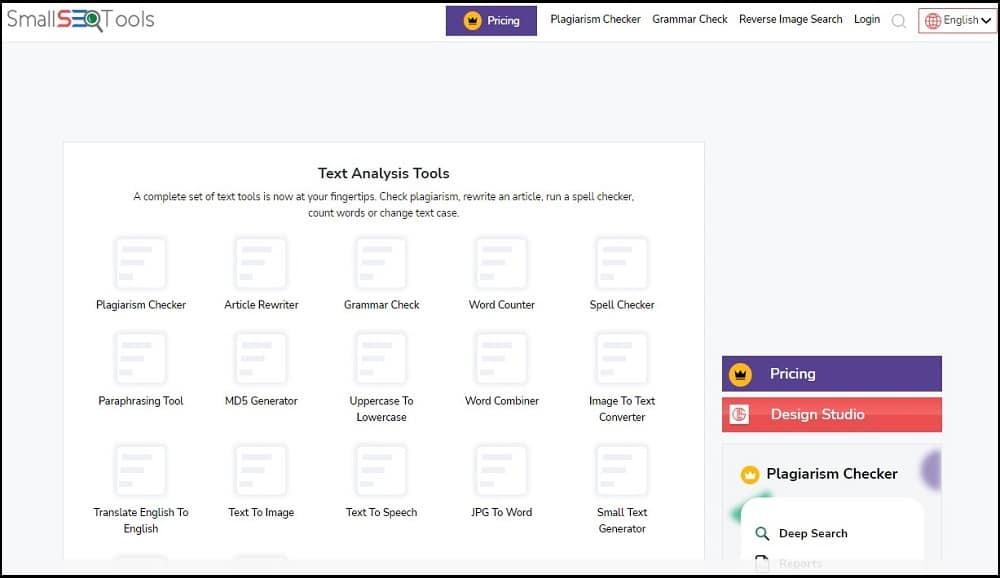Click the sidebar Plagiarism Checker card heading
The height and width of the screenshot is (578, 1000).
pyautogui.click(x=832, y=474)
